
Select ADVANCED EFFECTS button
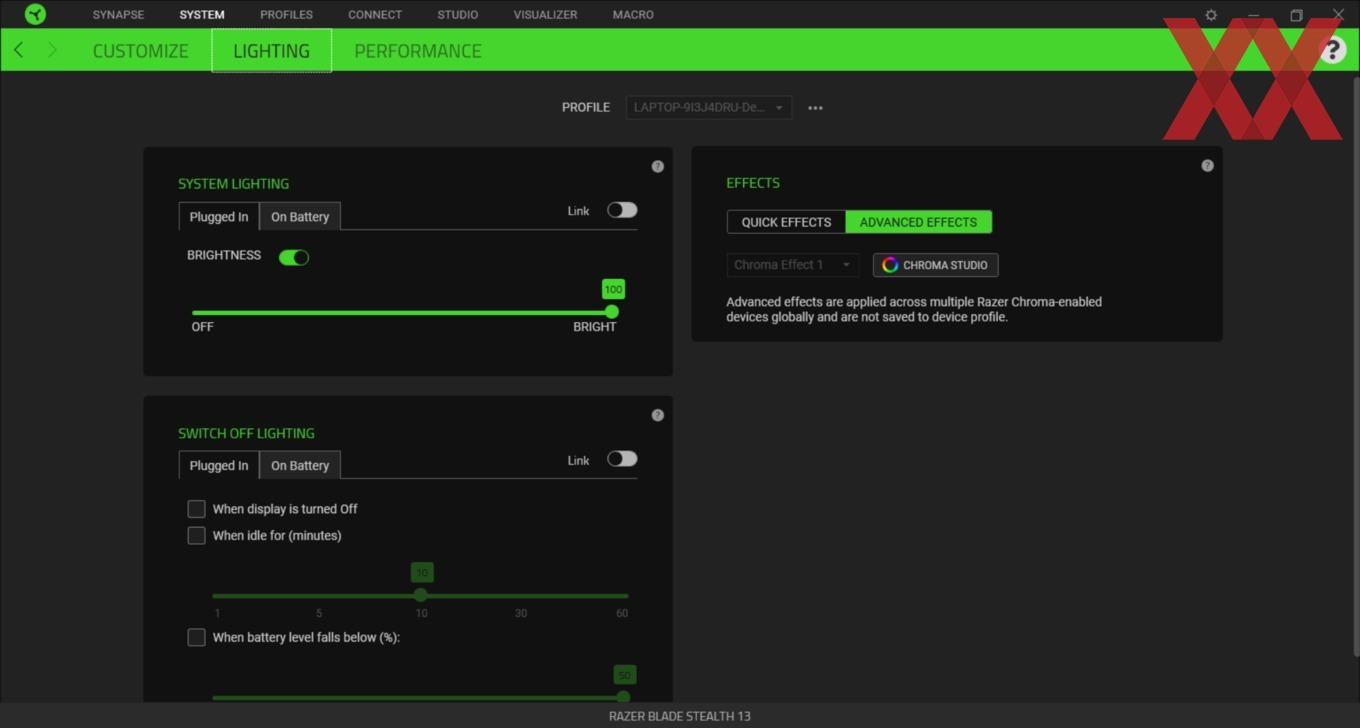point(918,222)
